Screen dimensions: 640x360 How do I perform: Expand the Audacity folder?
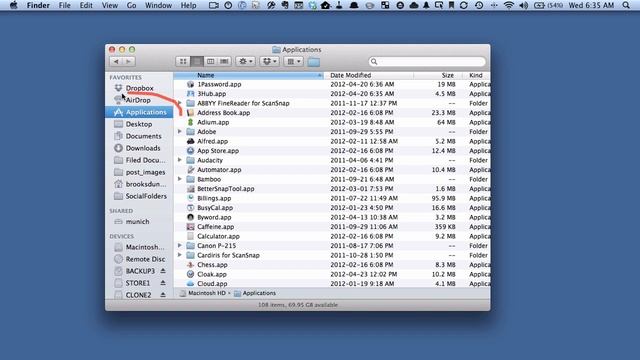pos(180,160)
